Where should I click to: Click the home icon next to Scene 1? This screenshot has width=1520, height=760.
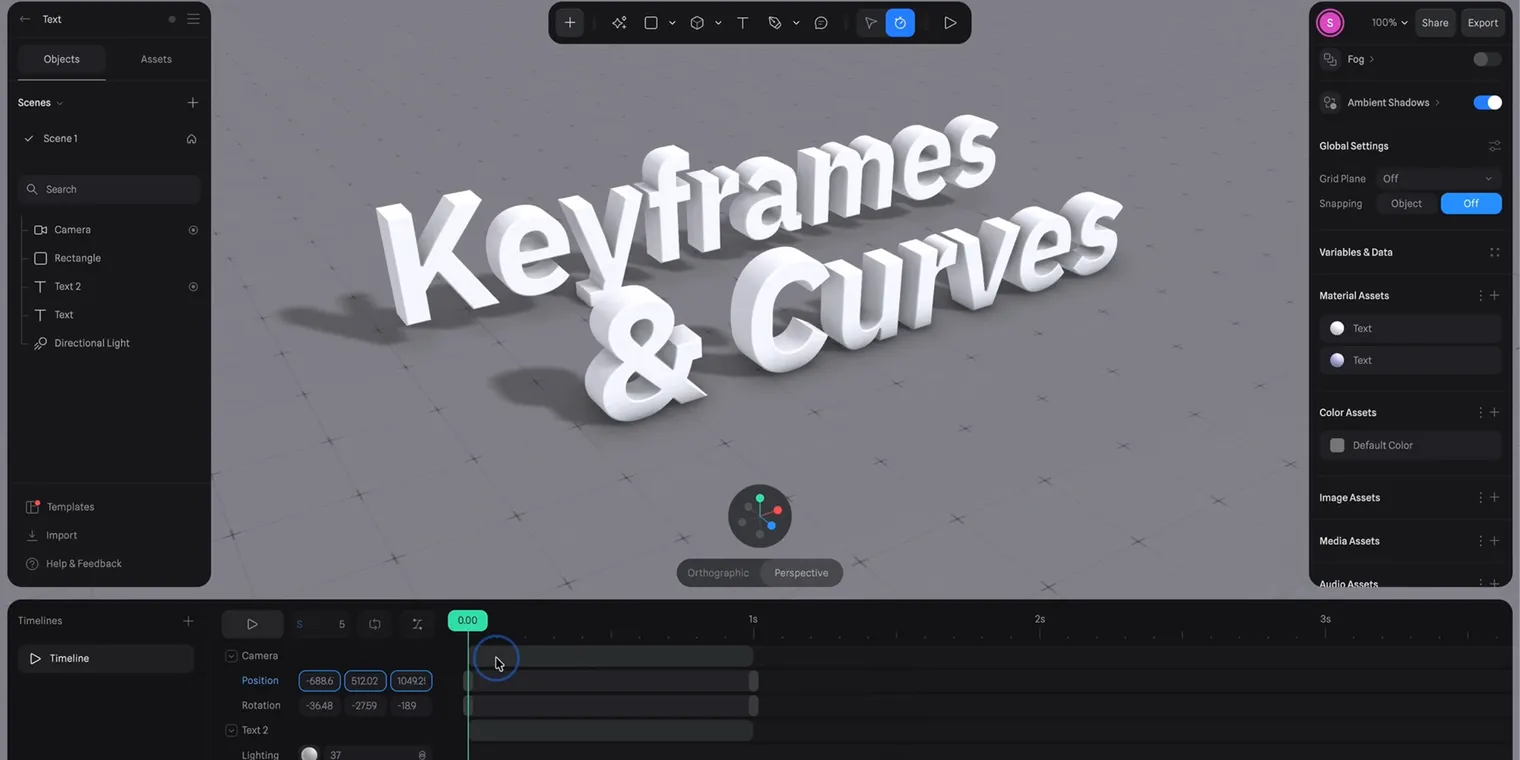190,139
